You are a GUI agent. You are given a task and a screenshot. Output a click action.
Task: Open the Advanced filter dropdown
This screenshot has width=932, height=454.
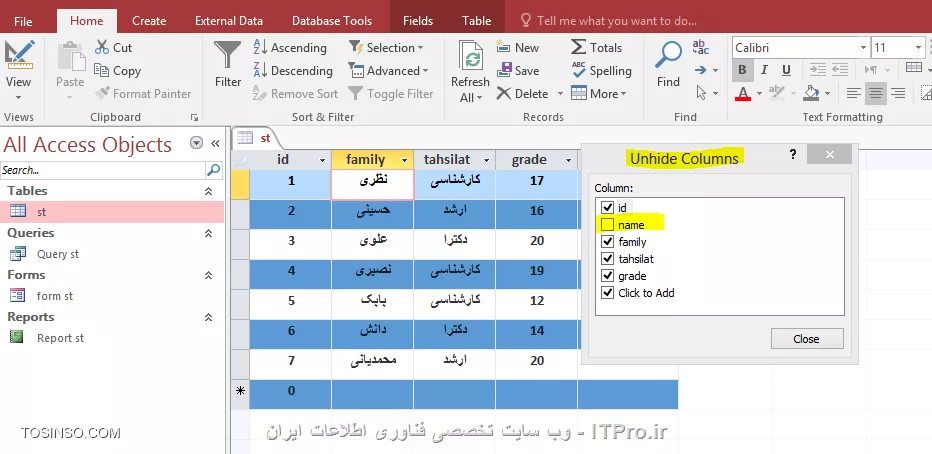pyautogui.click(x=389, y=71)
